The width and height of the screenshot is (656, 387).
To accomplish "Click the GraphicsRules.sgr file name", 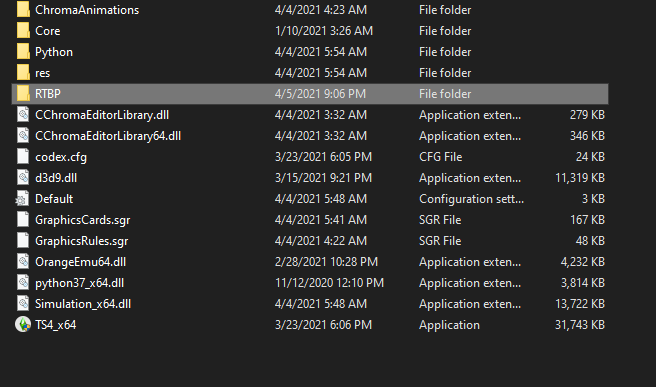I will (x=82, y=241).
